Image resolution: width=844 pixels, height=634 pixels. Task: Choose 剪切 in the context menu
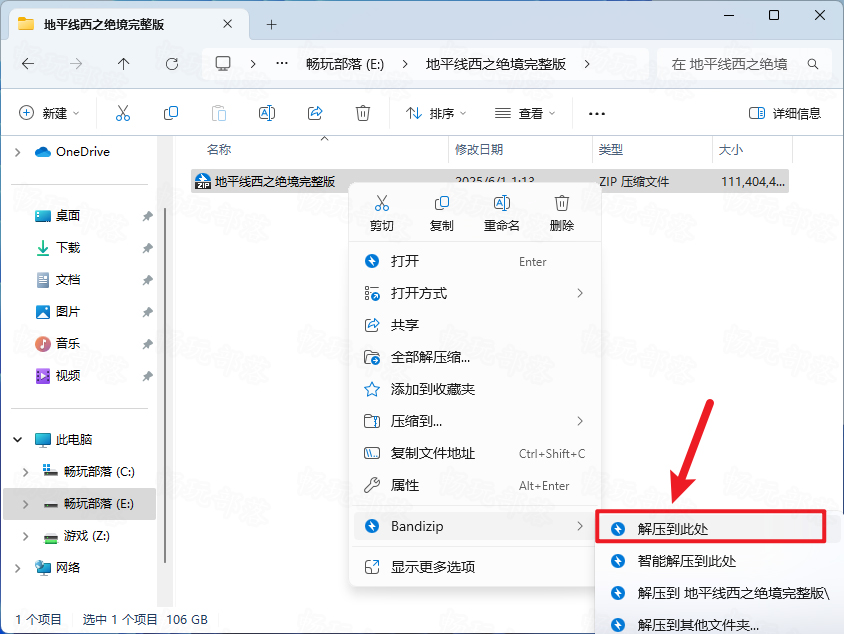[x=382, y=213]
